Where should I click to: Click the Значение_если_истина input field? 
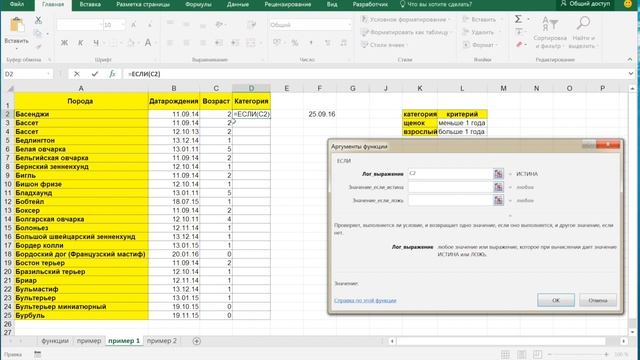[x=450, y=187]
